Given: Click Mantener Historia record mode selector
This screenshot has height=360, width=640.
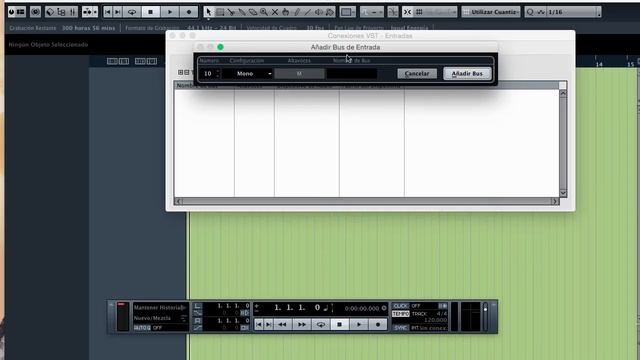Looking at the screenshot, I should pos(160,307).
